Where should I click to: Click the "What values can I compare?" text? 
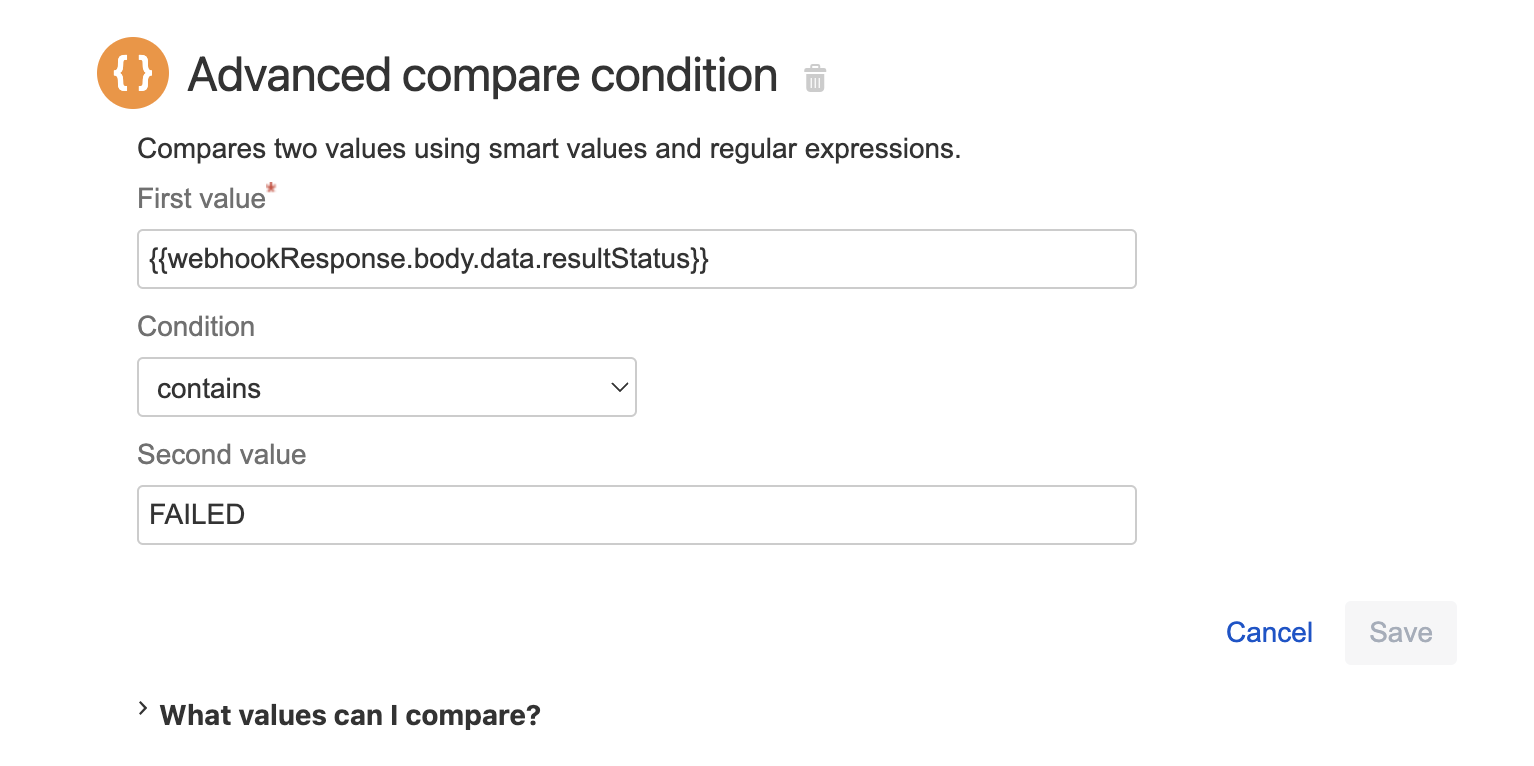[350, 715]
